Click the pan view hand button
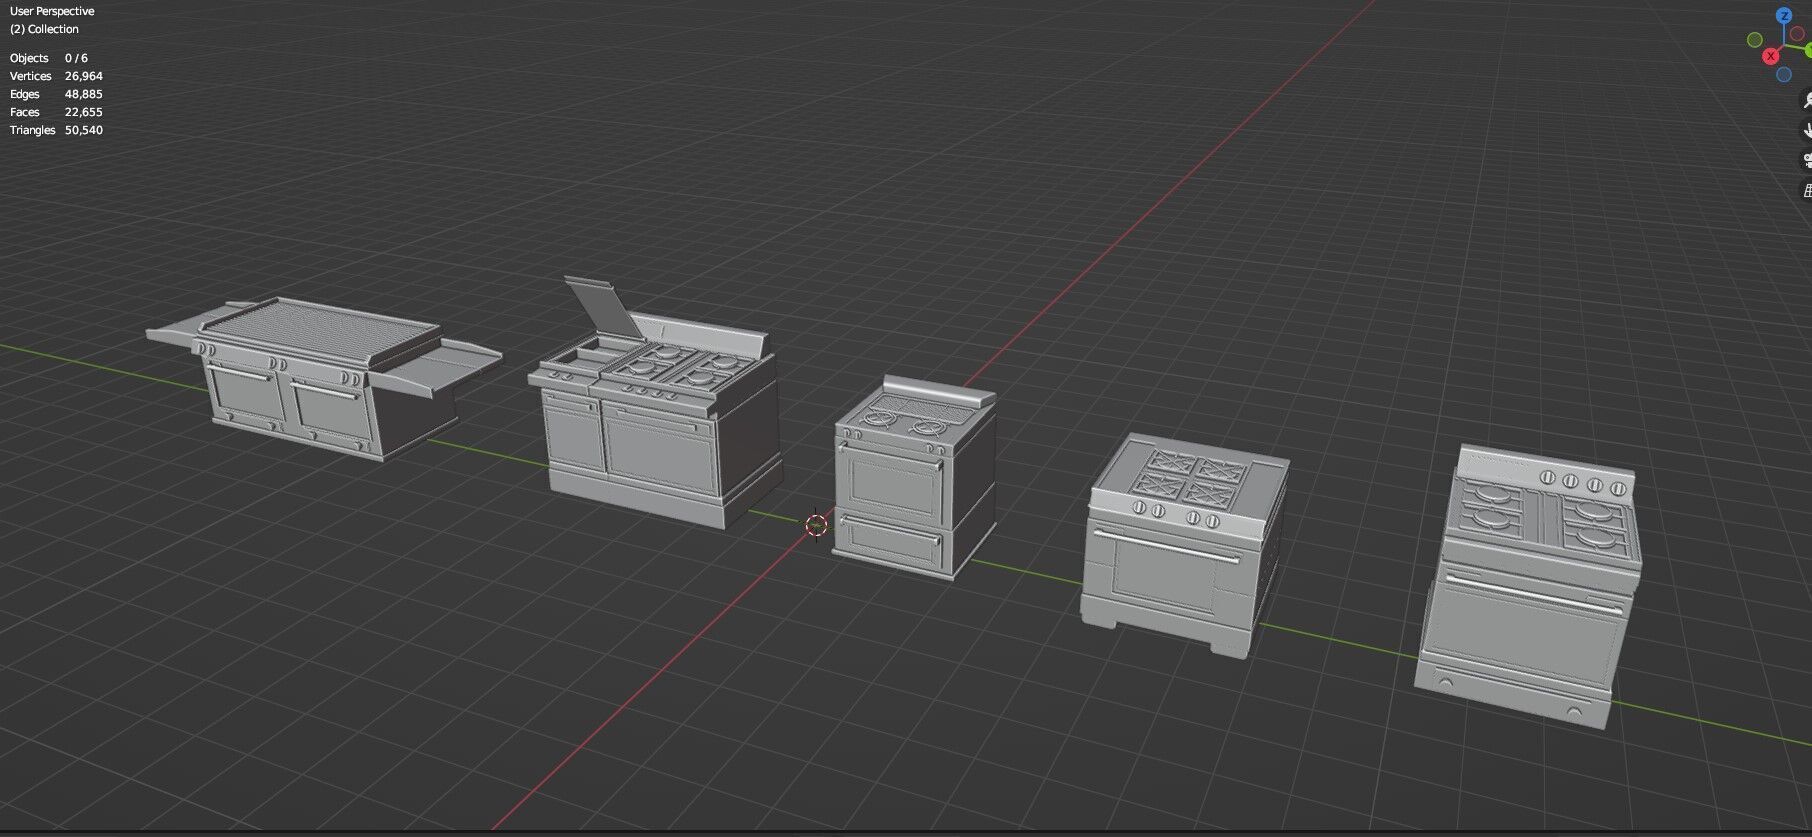Viewport: 1812px width, 837px height. 1807,130
